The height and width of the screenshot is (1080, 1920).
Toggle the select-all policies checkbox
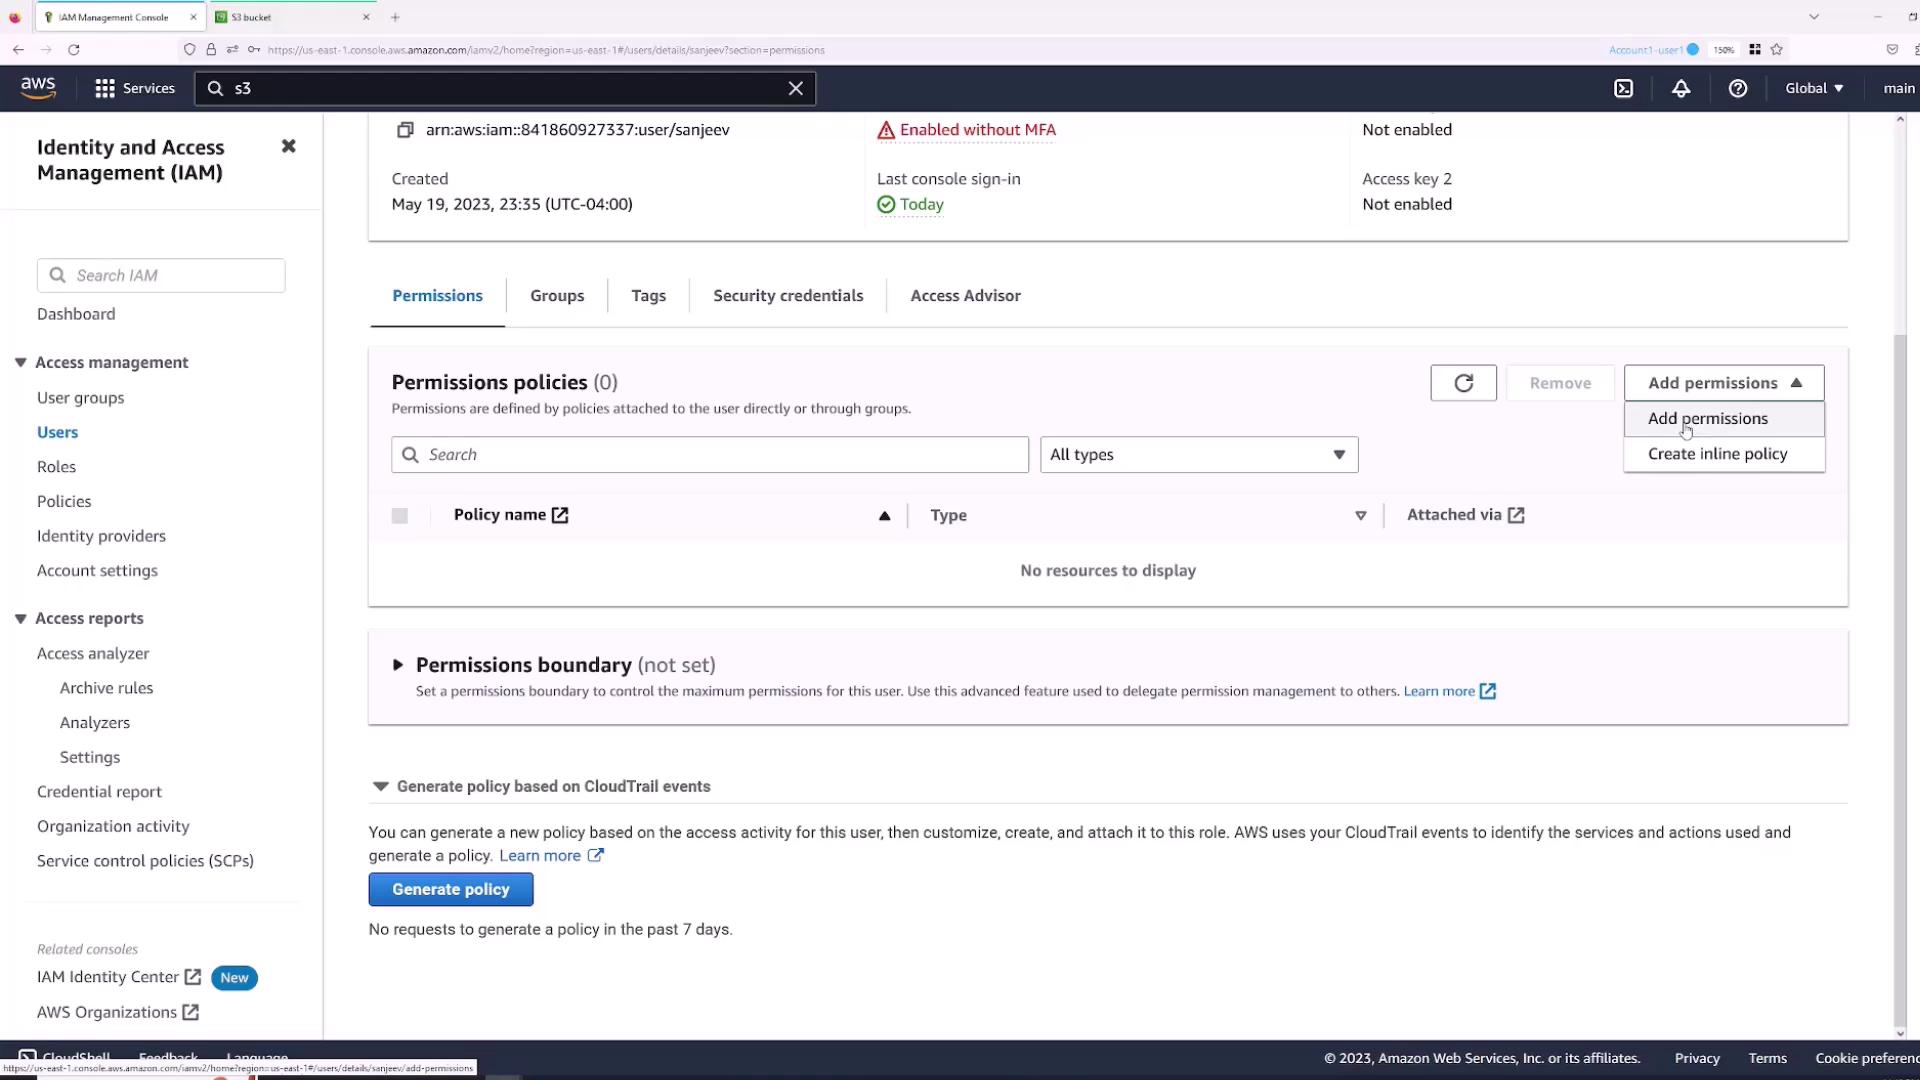(400, 515)
